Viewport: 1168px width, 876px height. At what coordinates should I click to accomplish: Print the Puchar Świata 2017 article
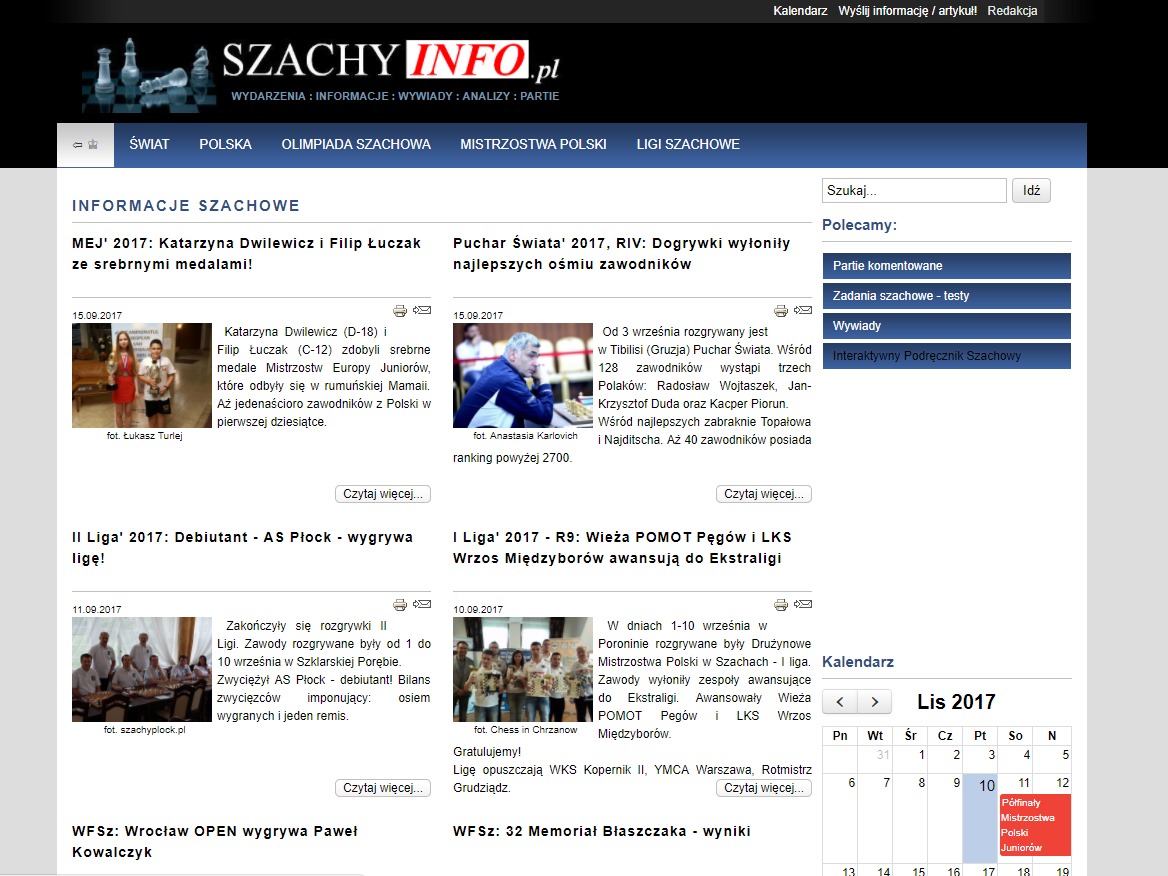[x=781, y=311]
